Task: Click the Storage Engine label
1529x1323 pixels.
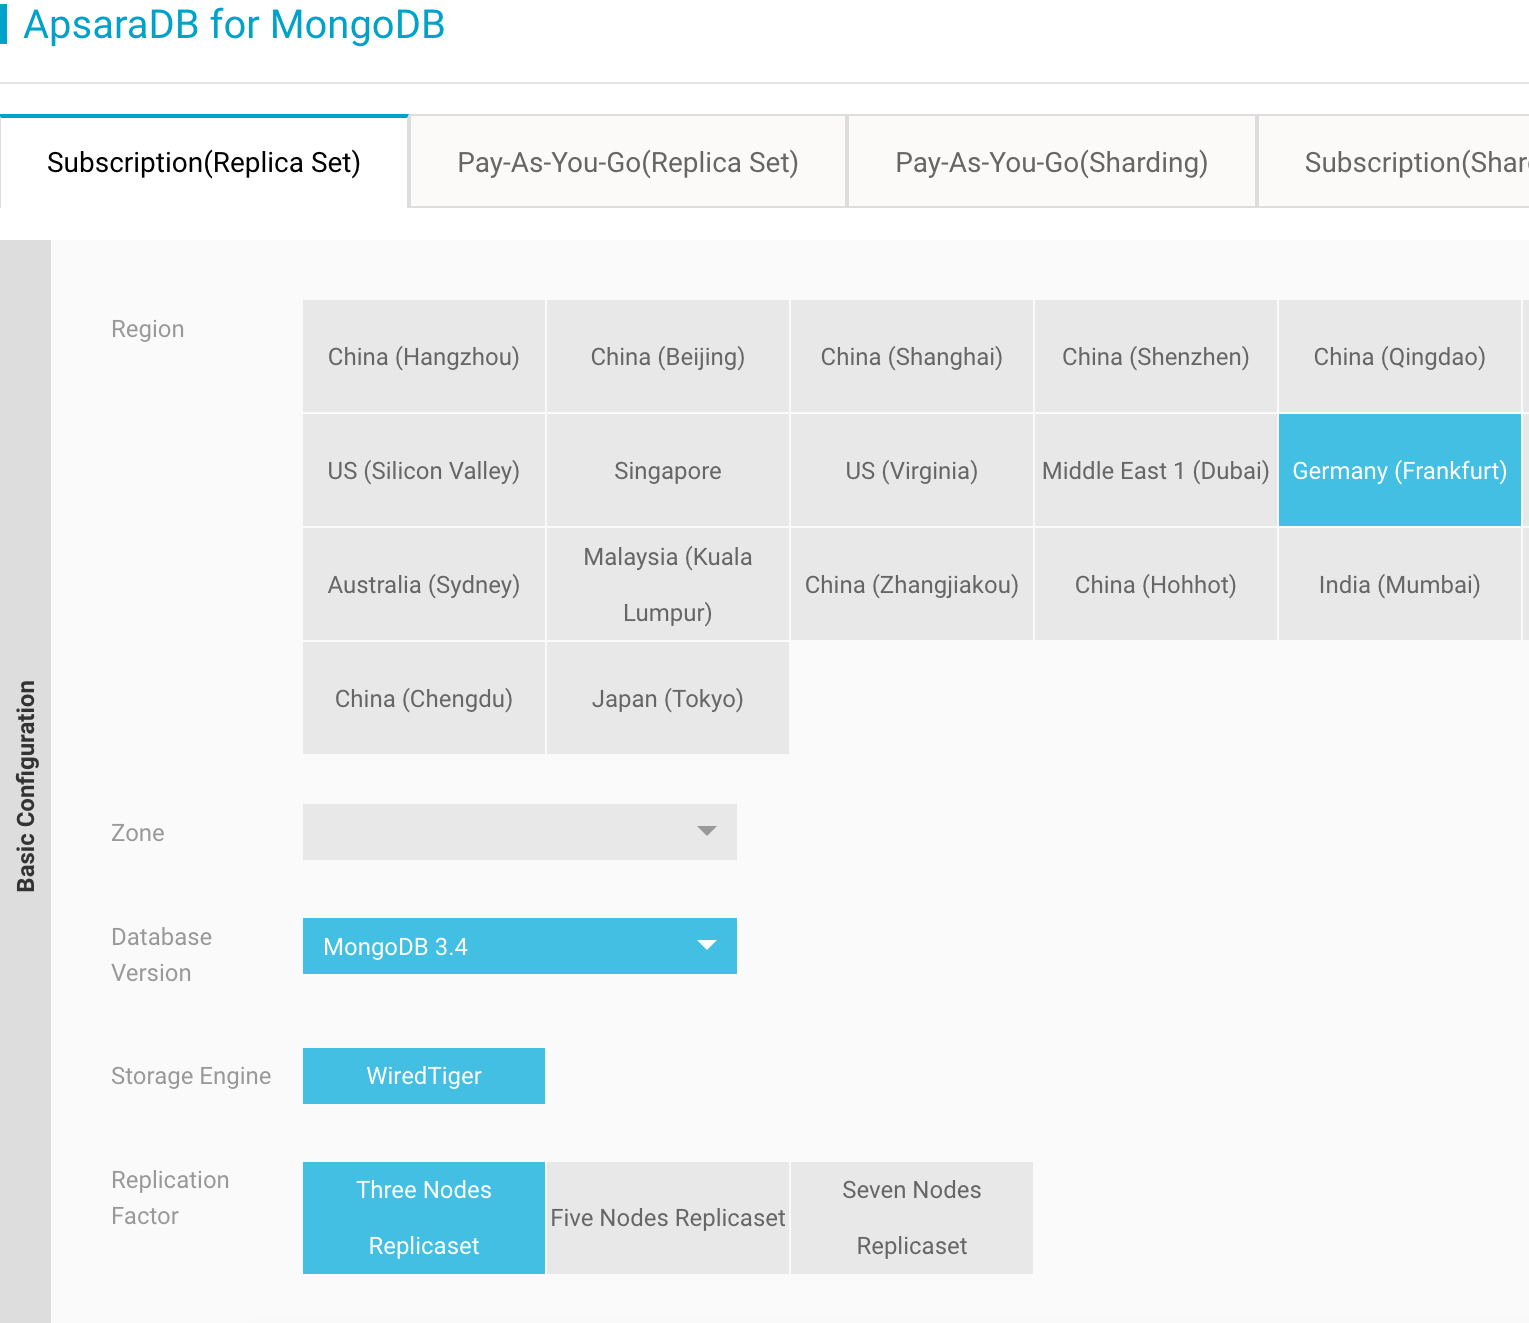Action: 191,1076
